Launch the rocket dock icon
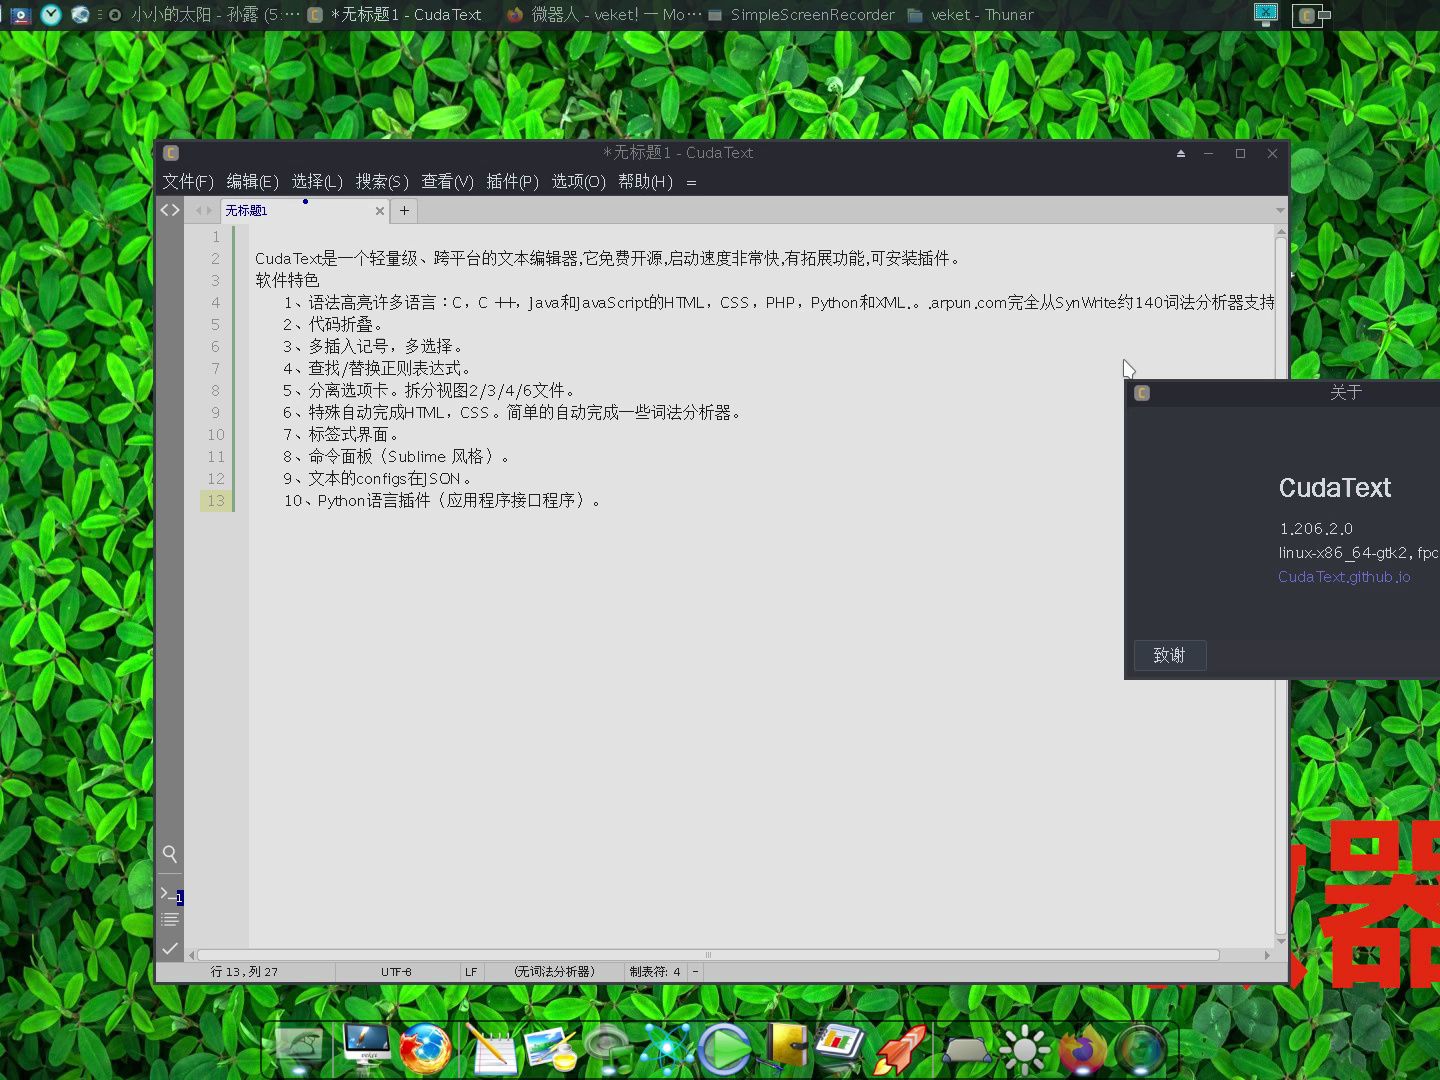The image size is (1440, 1080). coord(900,1050)
